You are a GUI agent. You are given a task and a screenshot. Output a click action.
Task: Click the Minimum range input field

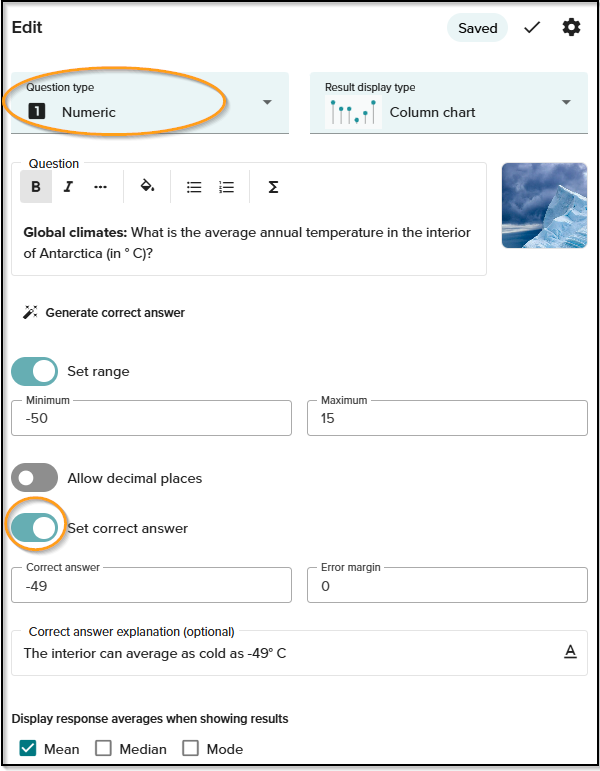[x=151, y=418]
